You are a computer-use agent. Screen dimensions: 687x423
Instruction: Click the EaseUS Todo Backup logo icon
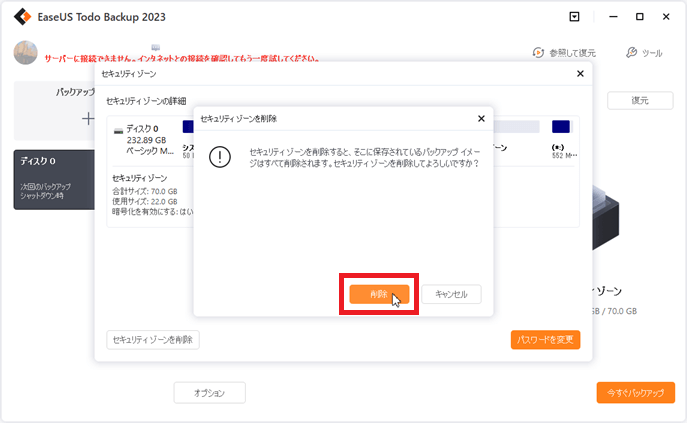(19, 17)
